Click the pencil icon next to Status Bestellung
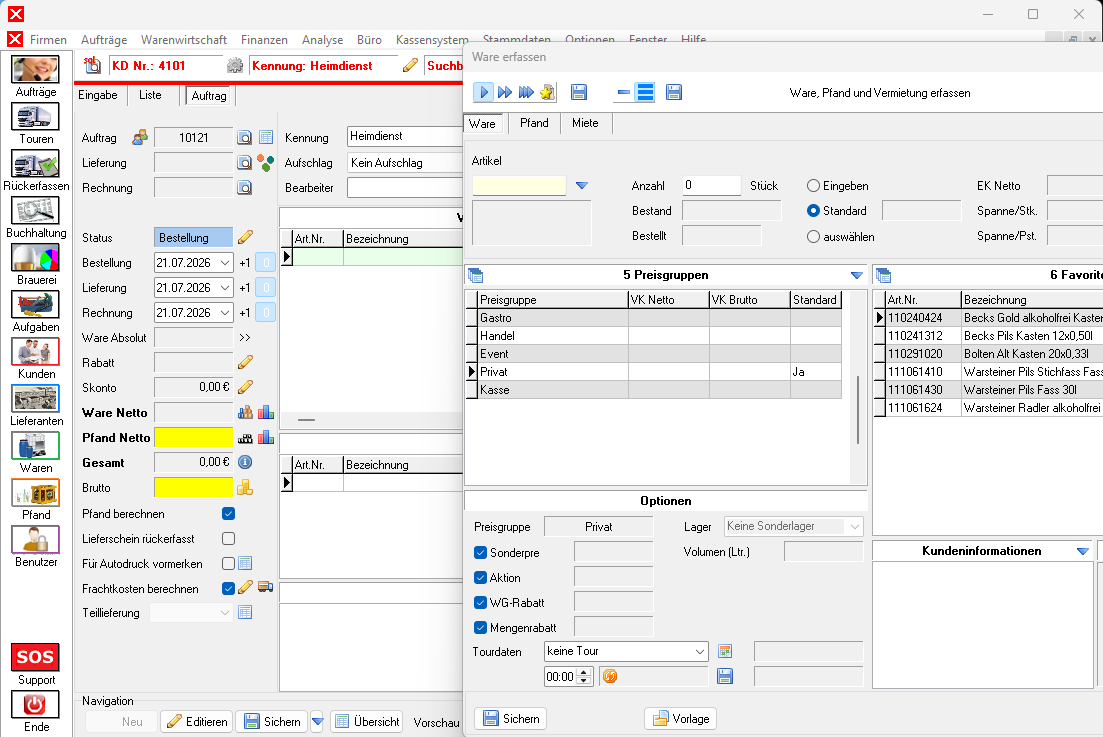The width and height of the screenshot is (1103, 737). coord(246,237)
